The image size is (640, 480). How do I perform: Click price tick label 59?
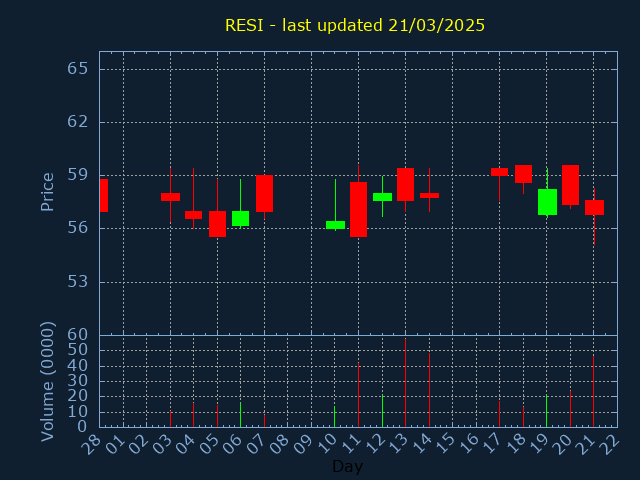point(78,175)
